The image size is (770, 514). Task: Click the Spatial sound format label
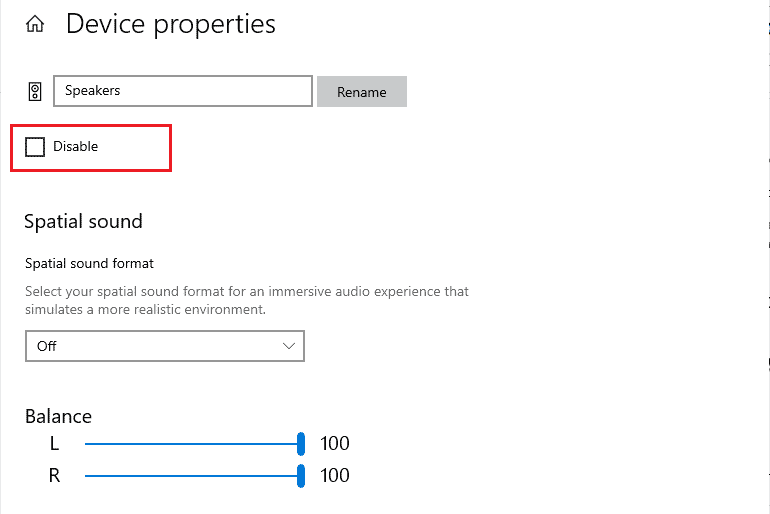89,264
